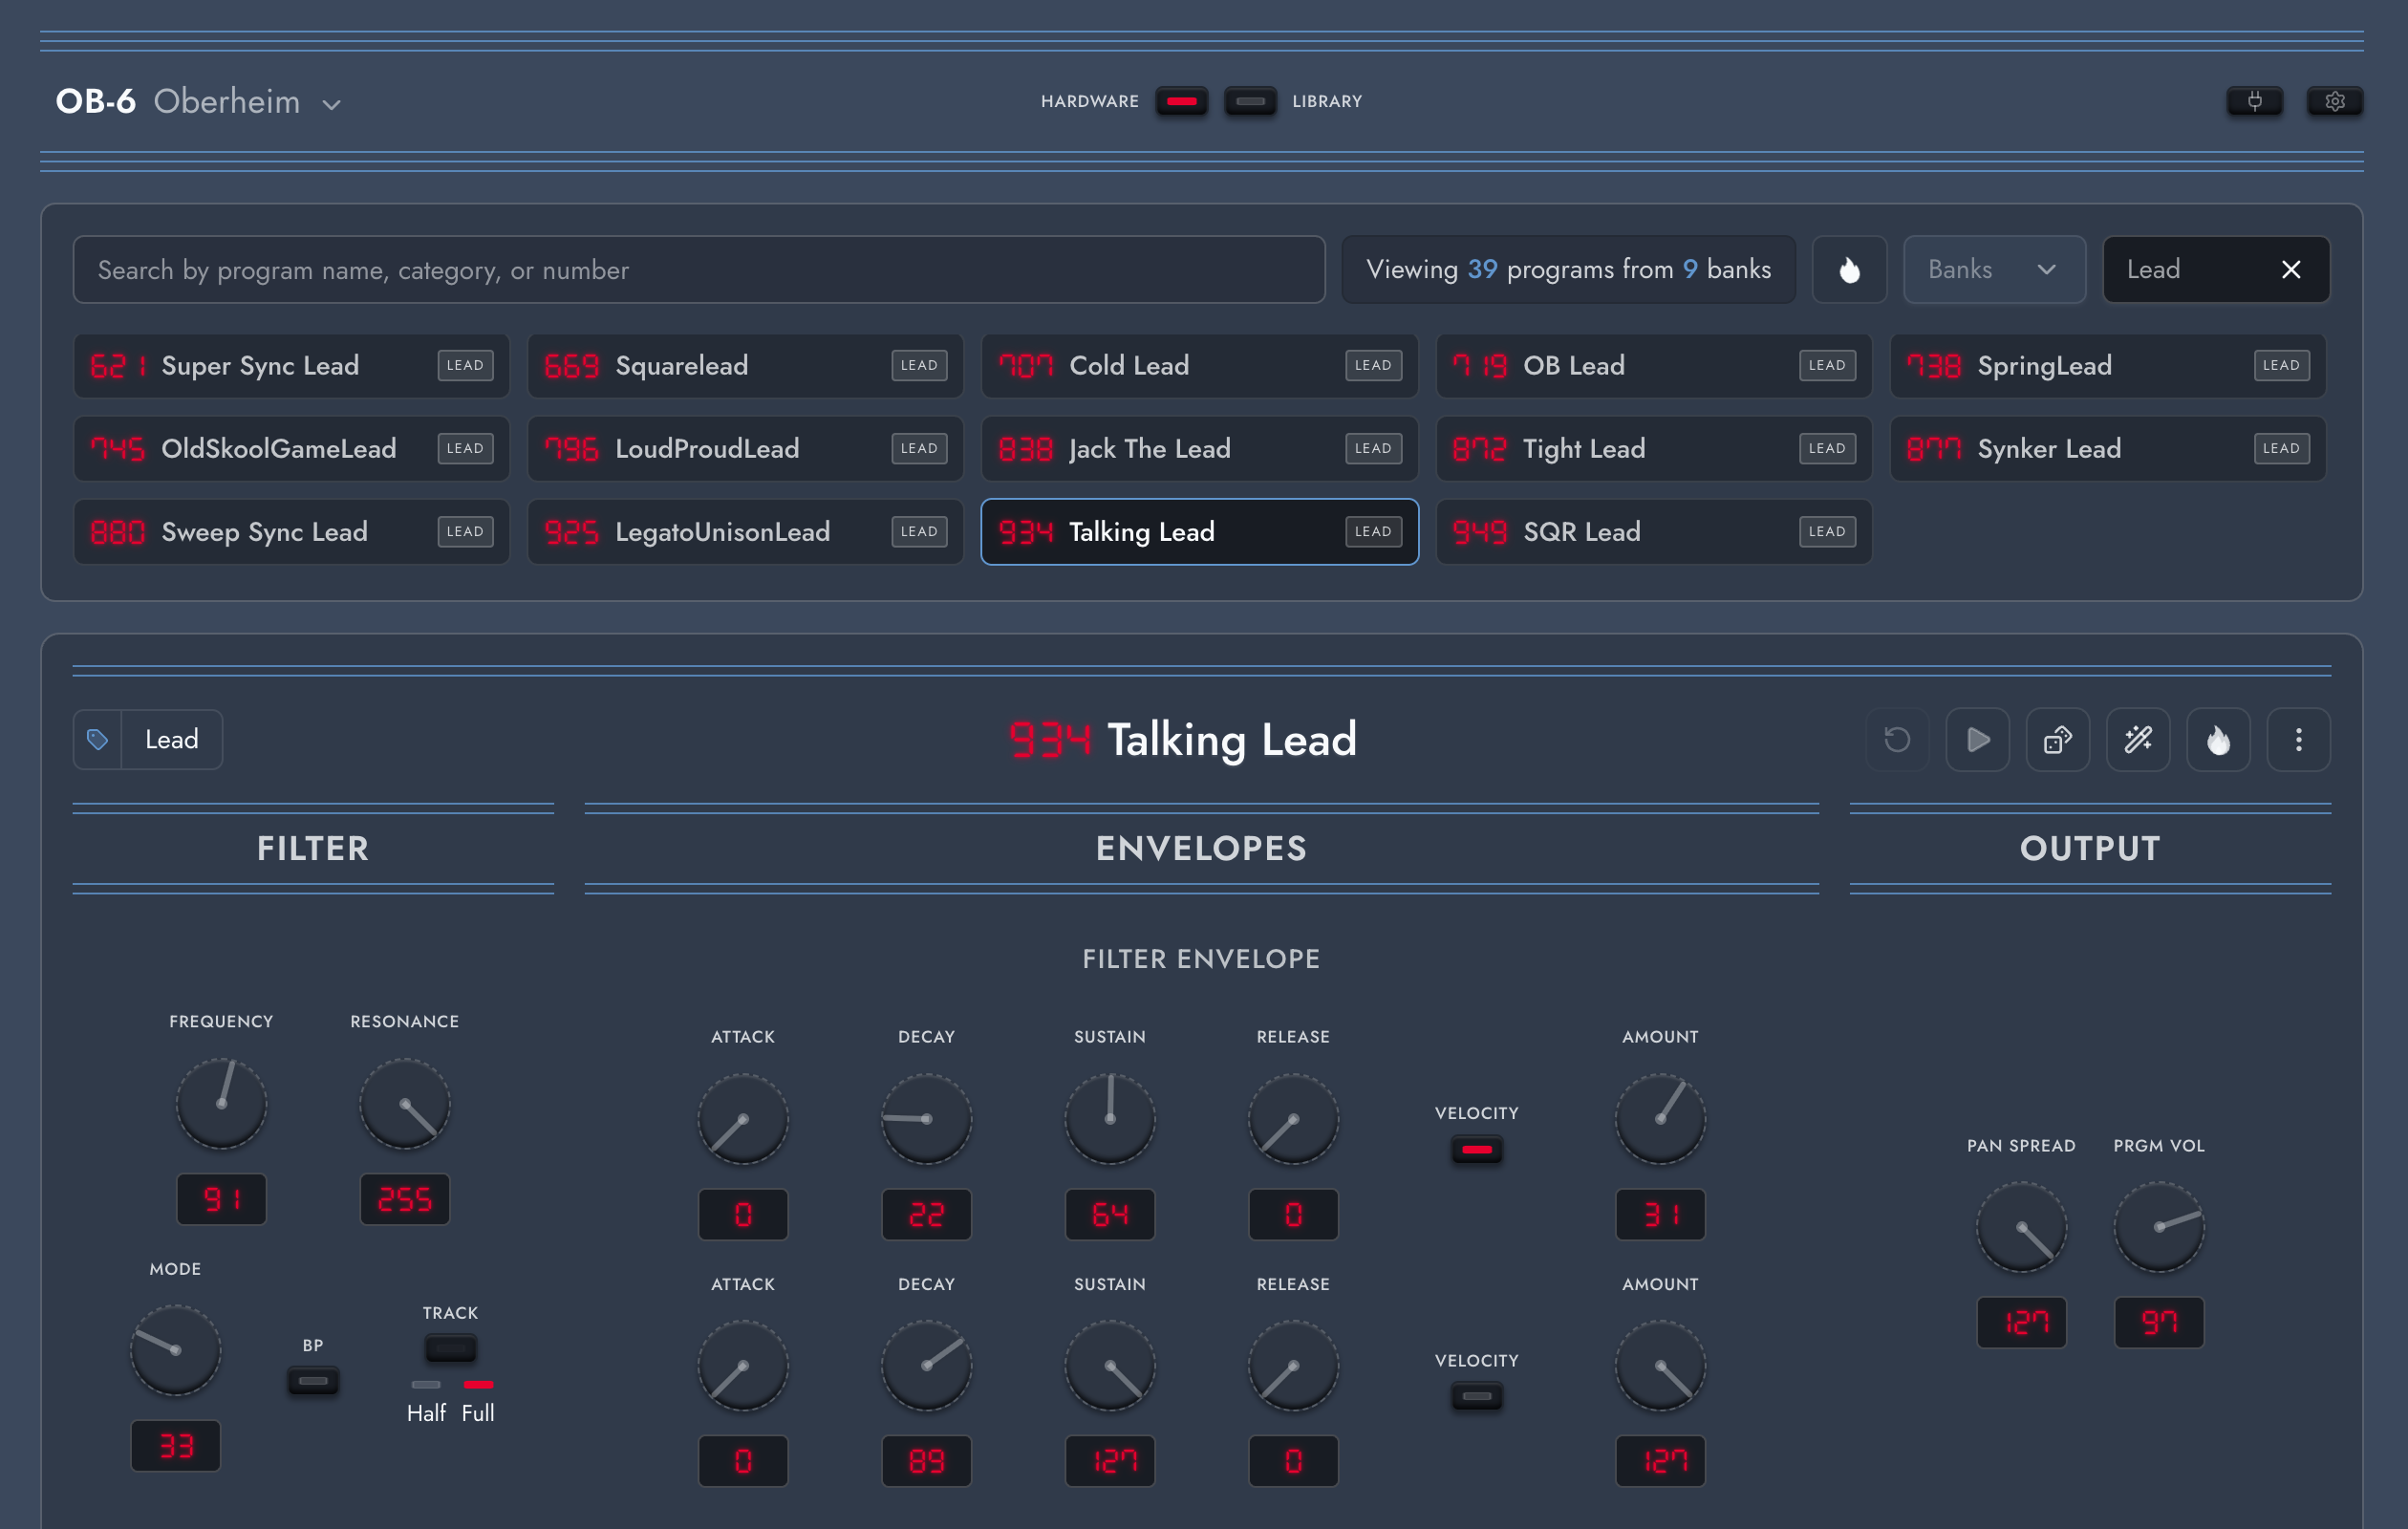Viewport: 2408px width, 1529px height.
Task: Toggle filter envelope Velocity switch
Action: pyautogui.click(x=1476, y=1149)
